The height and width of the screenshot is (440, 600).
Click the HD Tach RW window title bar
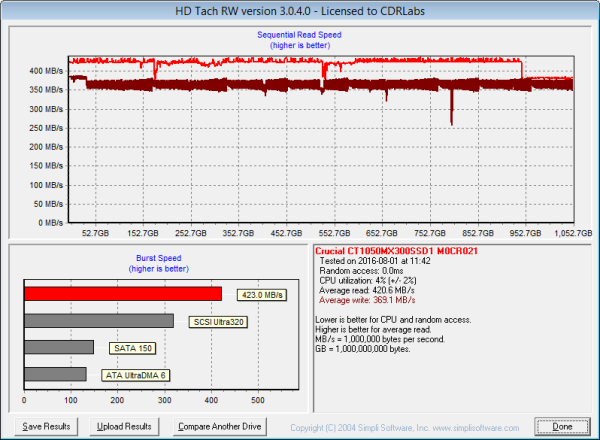click(x=300, y=10)
